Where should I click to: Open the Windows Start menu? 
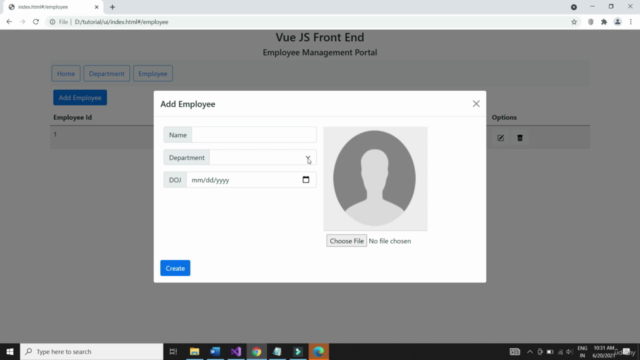(x=10, y=351)
